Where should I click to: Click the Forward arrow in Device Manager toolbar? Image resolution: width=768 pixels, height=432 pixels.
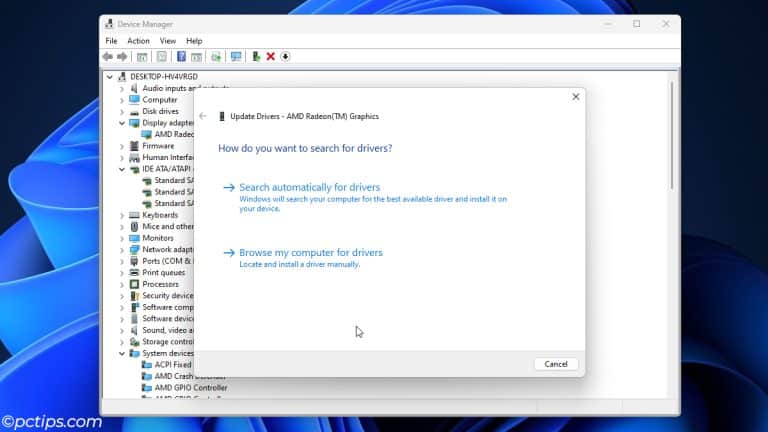pos(122,57)
